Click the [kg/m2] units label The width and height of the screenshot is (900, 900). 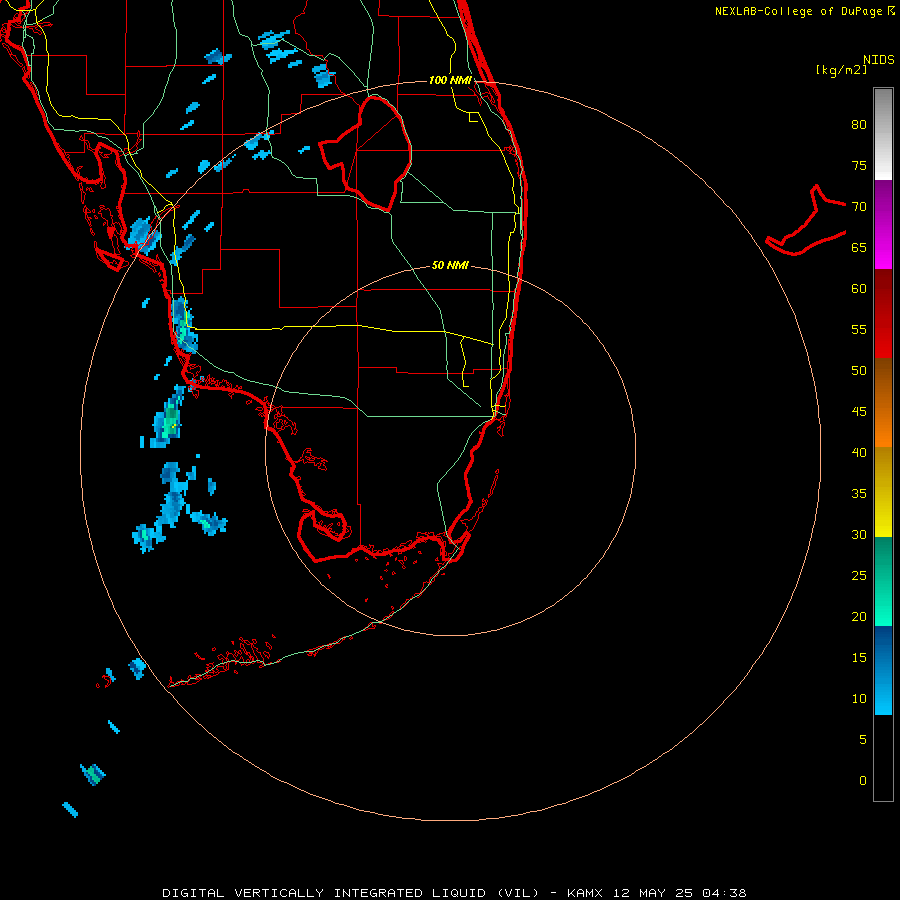tap(841, 70)
